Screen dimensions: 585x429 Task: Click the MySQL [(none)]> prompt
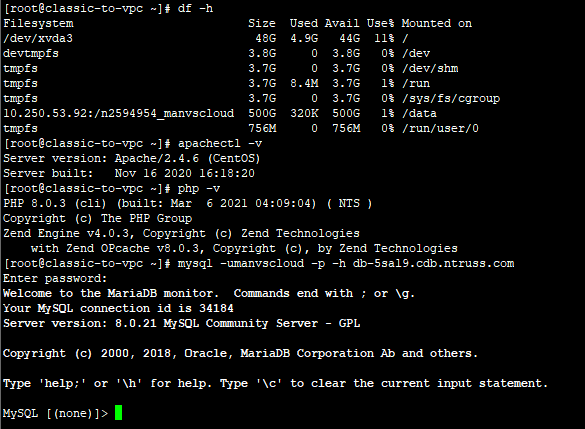55,413
